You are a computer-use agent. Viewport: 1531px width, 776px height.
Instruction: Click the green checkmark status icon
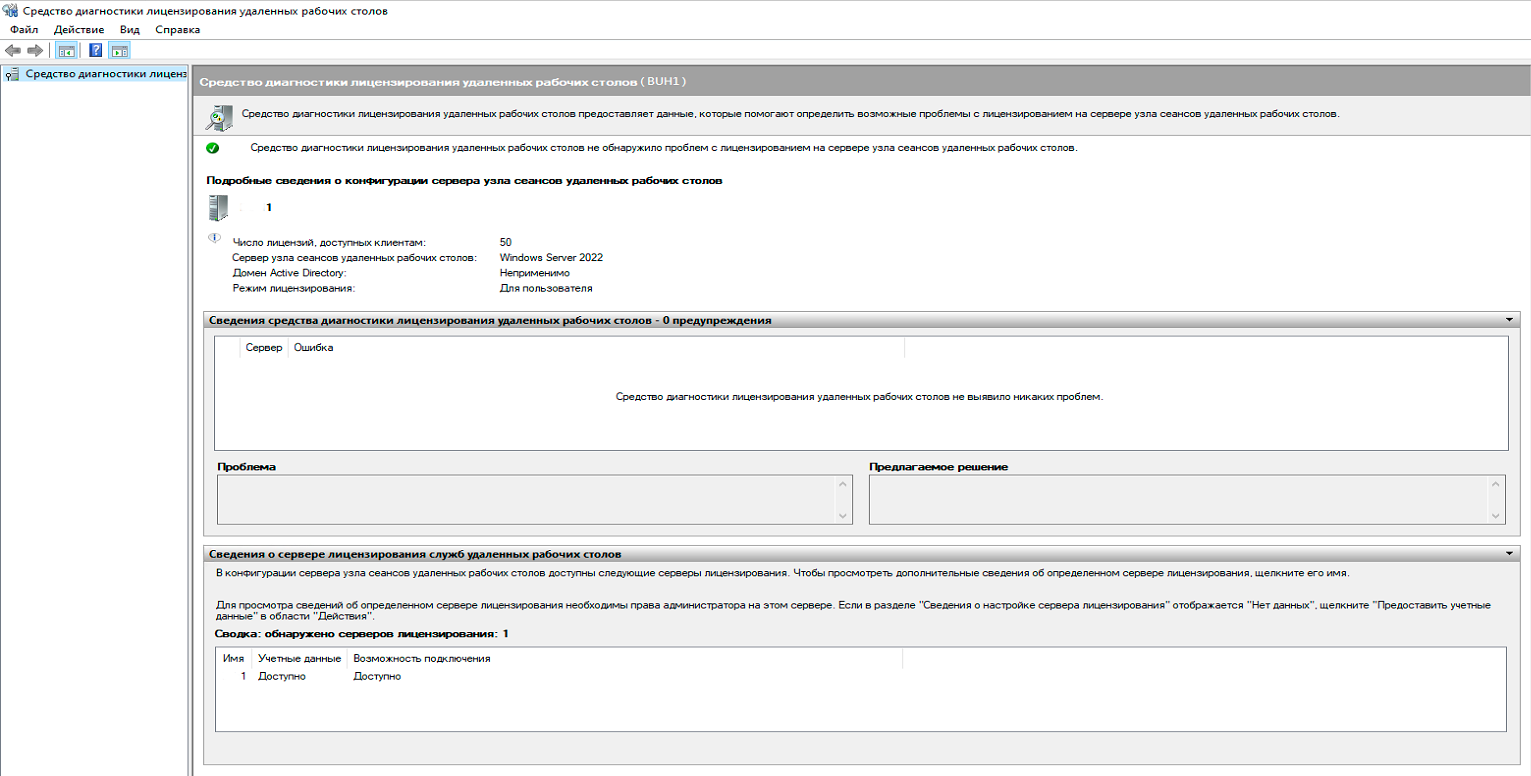(x=212, y=148)
